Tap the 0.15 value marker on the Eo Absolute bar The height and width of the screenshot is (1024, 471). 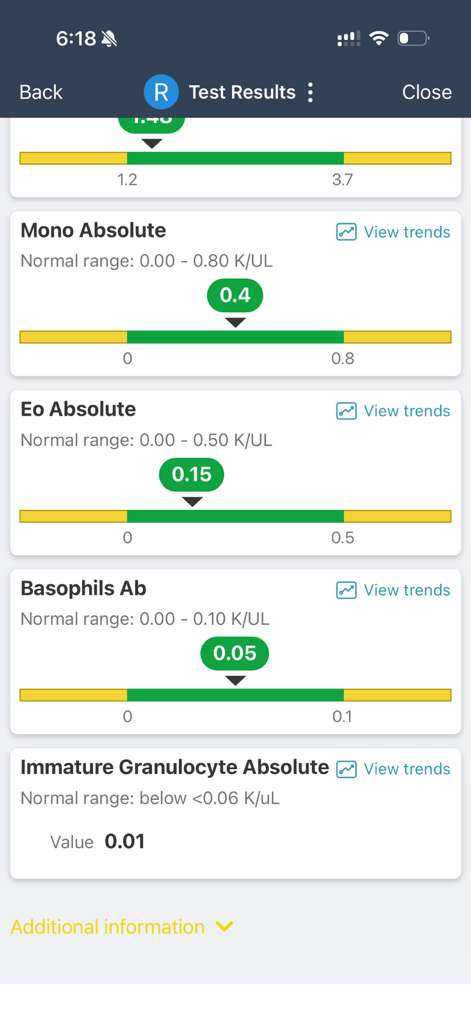(191, 474)
